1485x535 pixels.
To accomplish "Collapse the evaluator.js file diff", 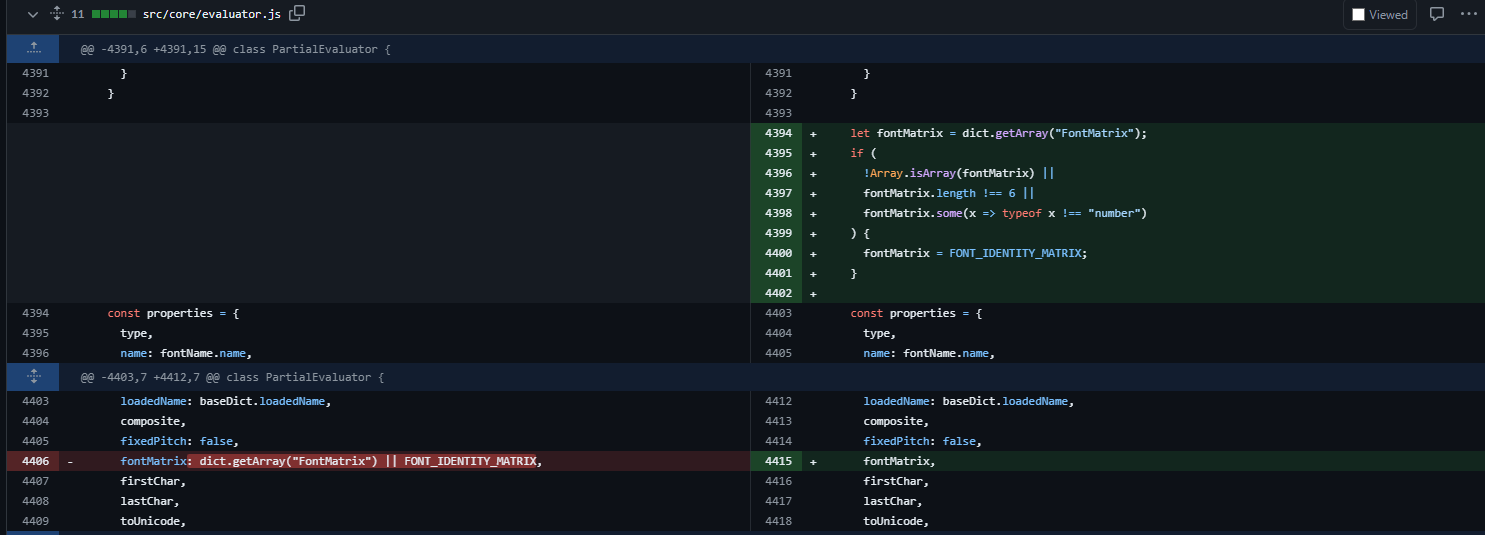I will click(x=34, y=14).
